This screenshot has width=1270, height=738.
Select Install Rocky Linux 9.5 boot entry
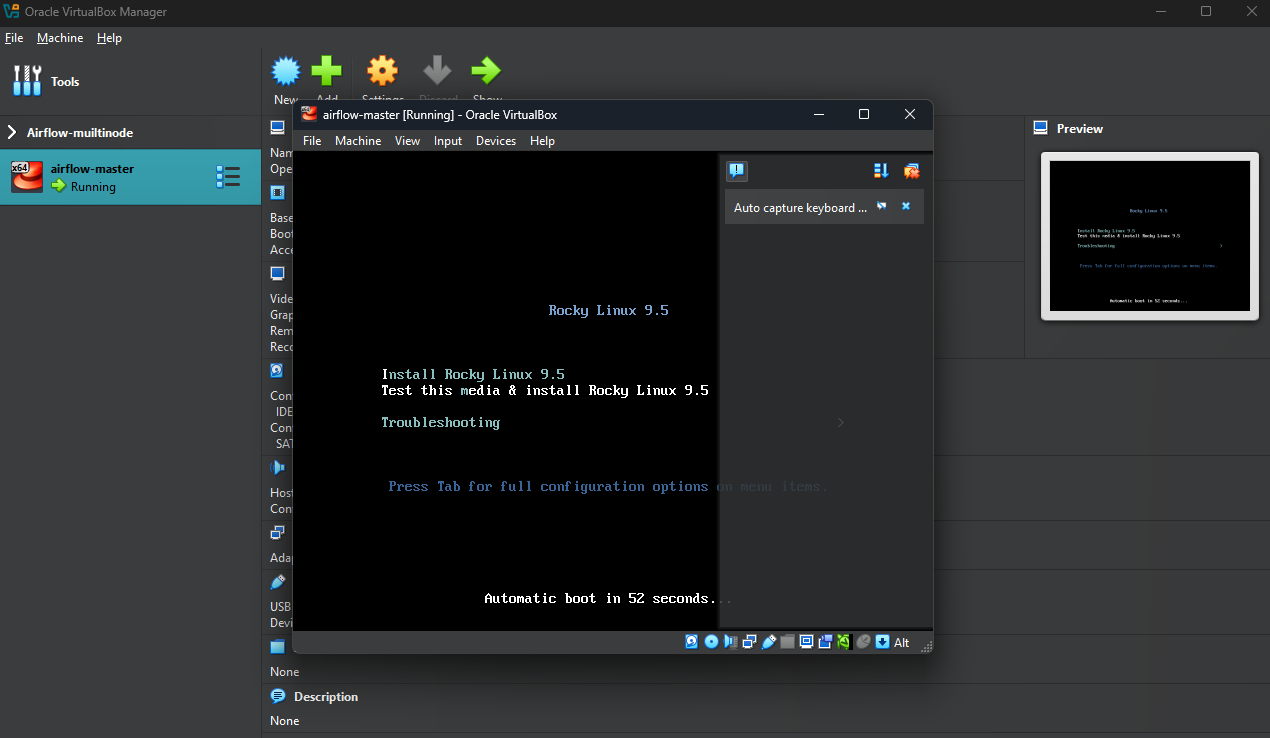pos(473,374)
